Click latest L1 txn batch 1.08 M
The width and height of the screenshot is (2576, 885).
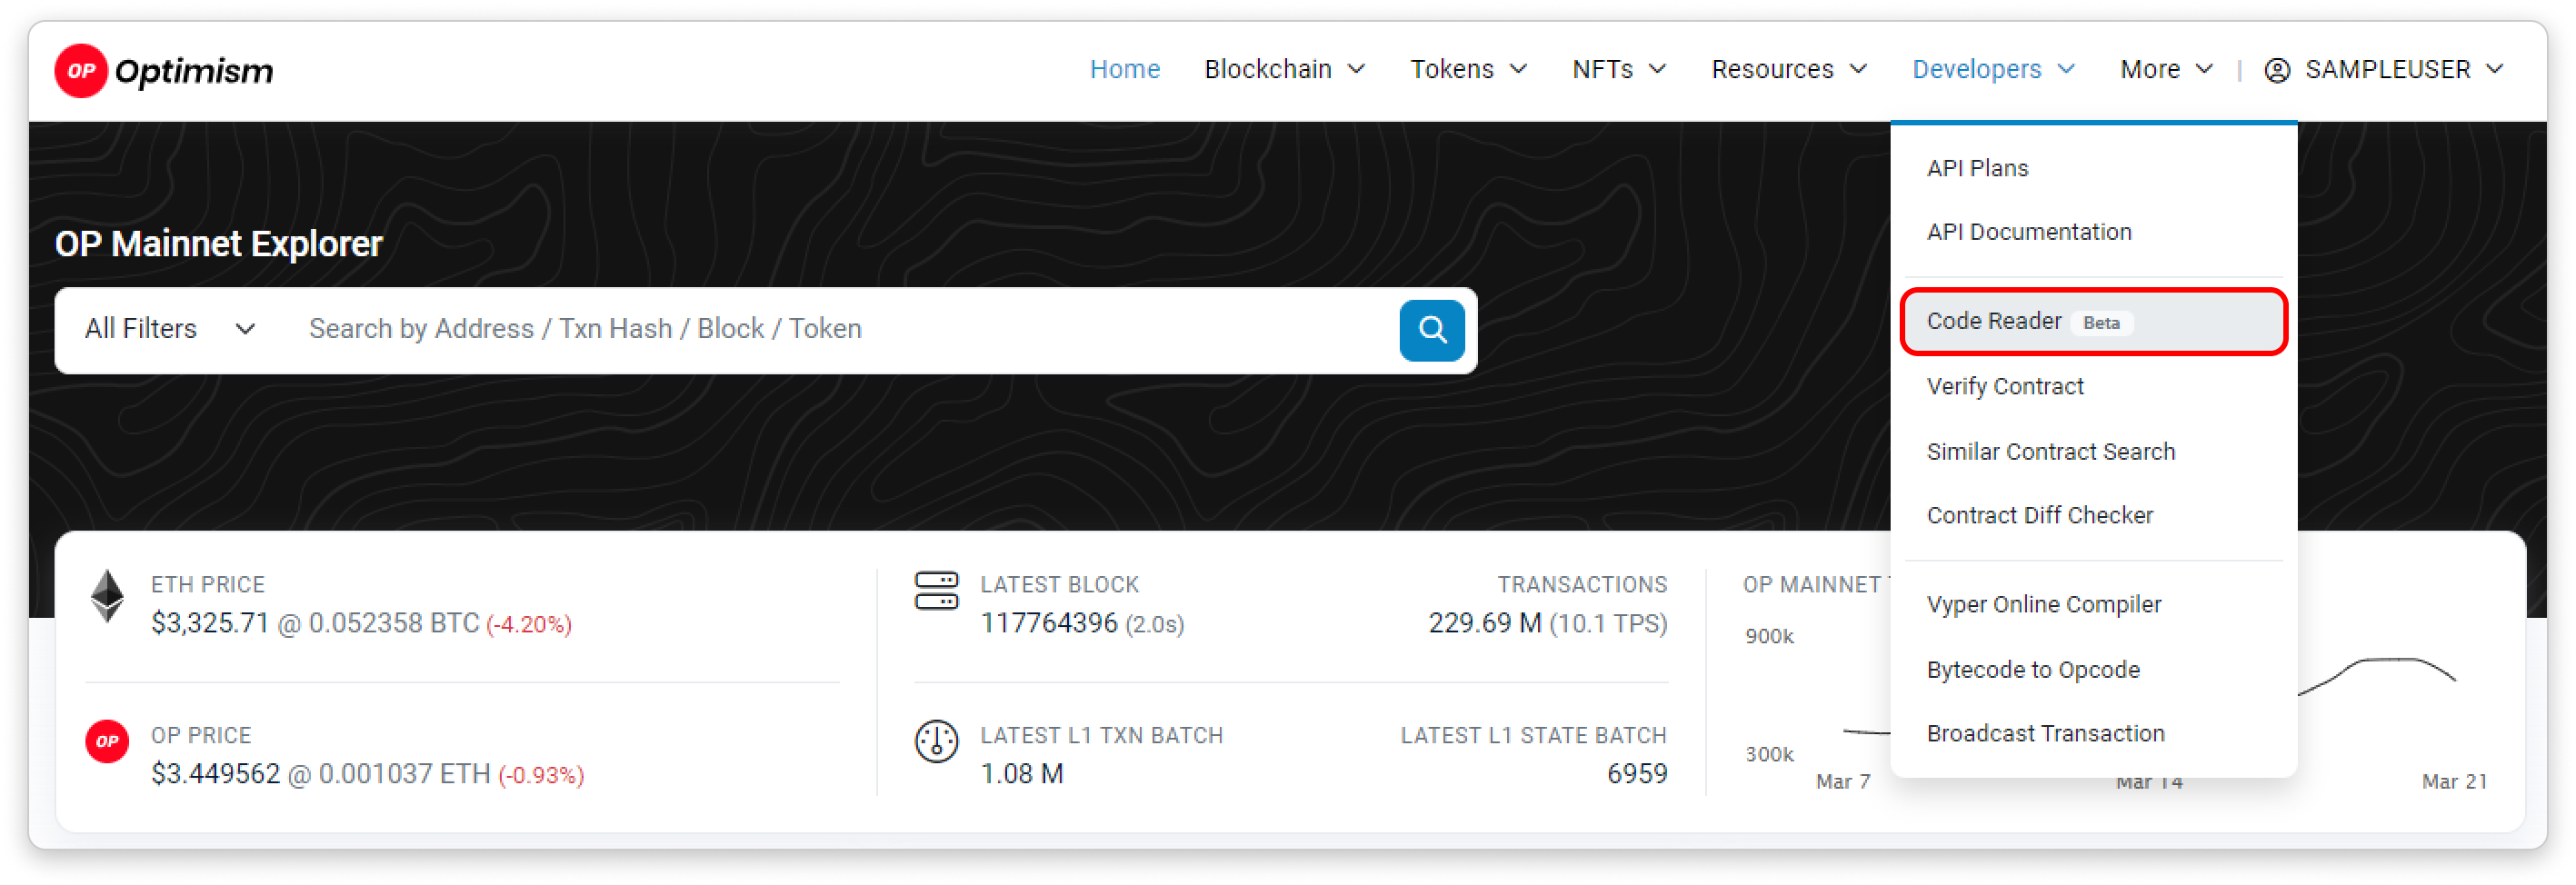coord(1021,775)
